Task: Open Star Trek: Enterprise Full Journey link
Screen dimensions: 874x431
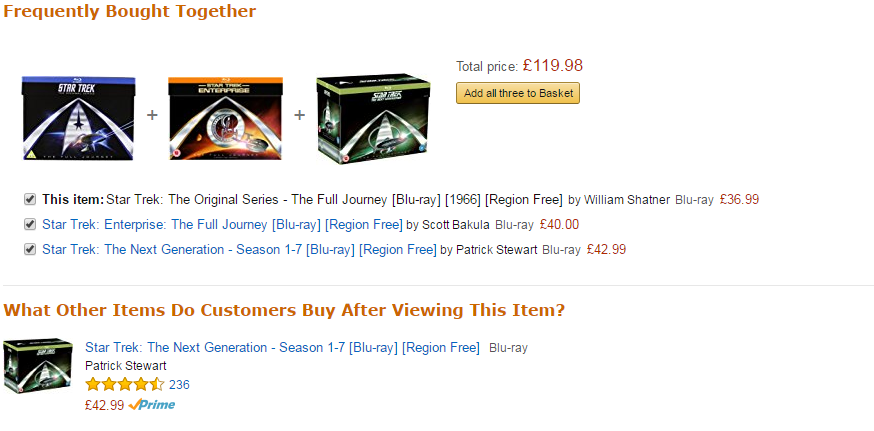Action: click(221, 225)
